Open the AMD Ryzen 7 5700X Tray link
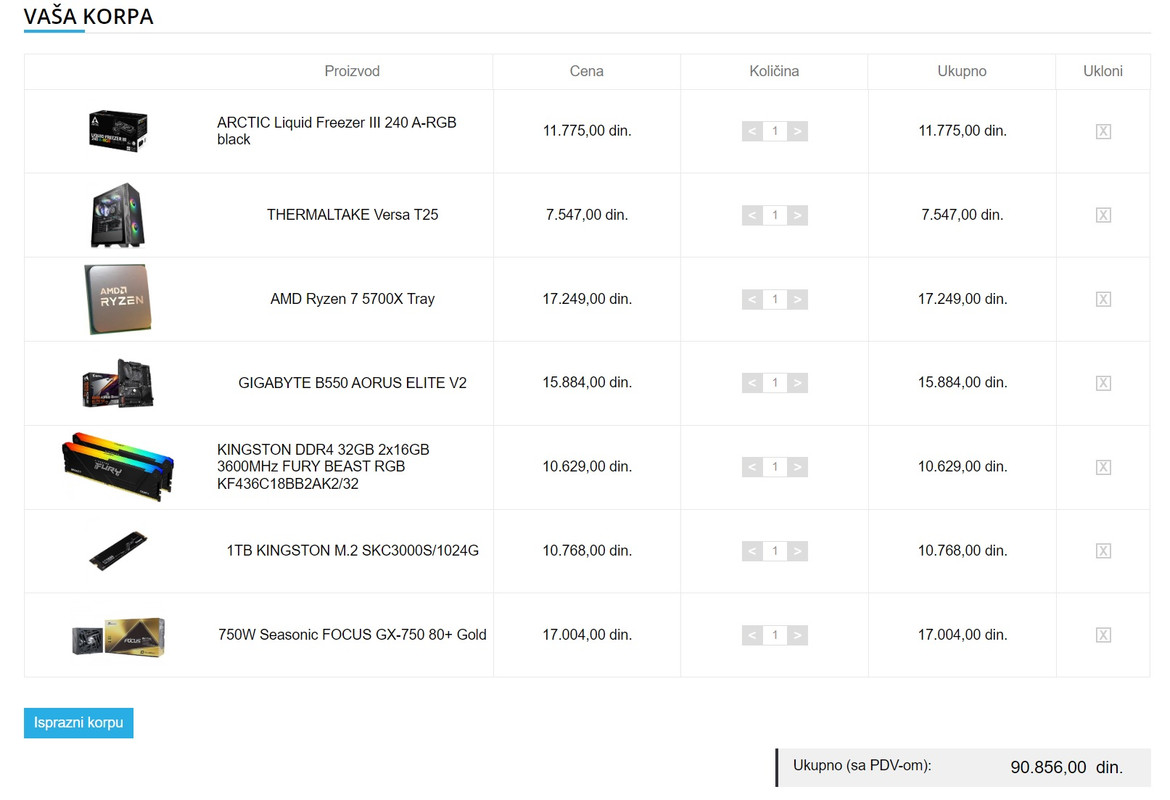1170x800 pixels. click(352, 299)
